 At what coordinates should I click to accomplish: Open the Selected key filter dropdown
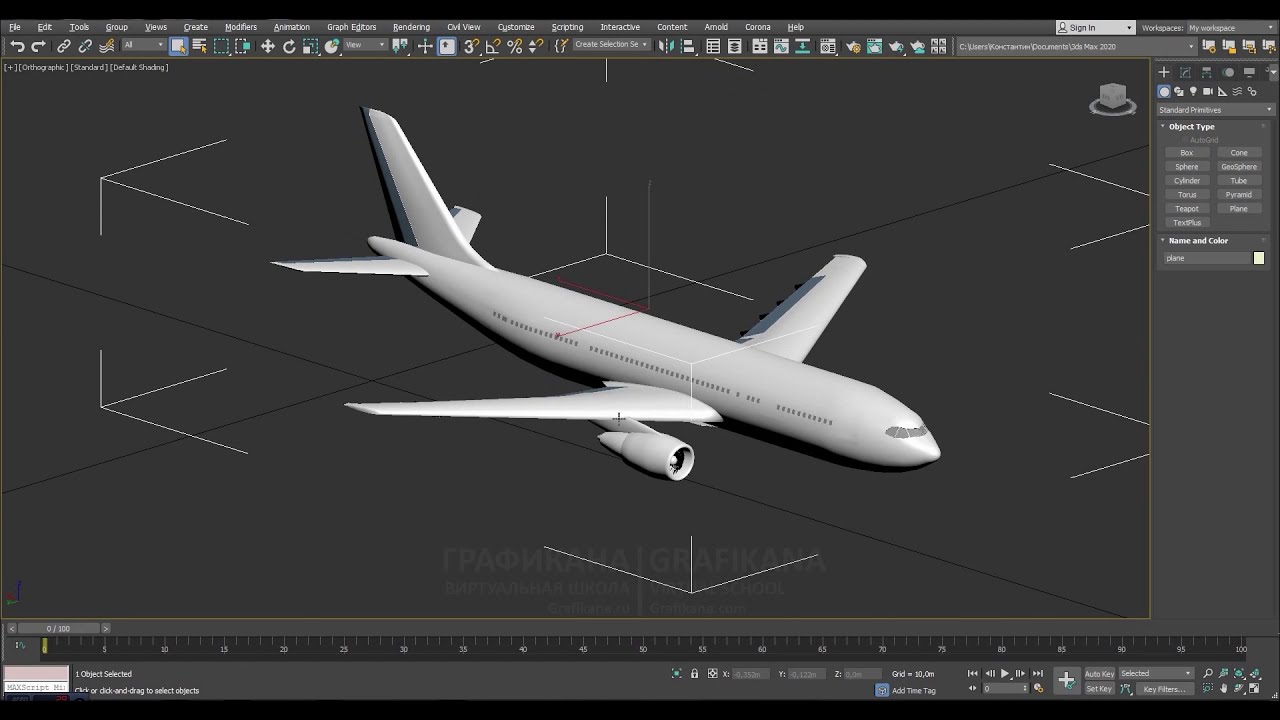click(1156, 674)
